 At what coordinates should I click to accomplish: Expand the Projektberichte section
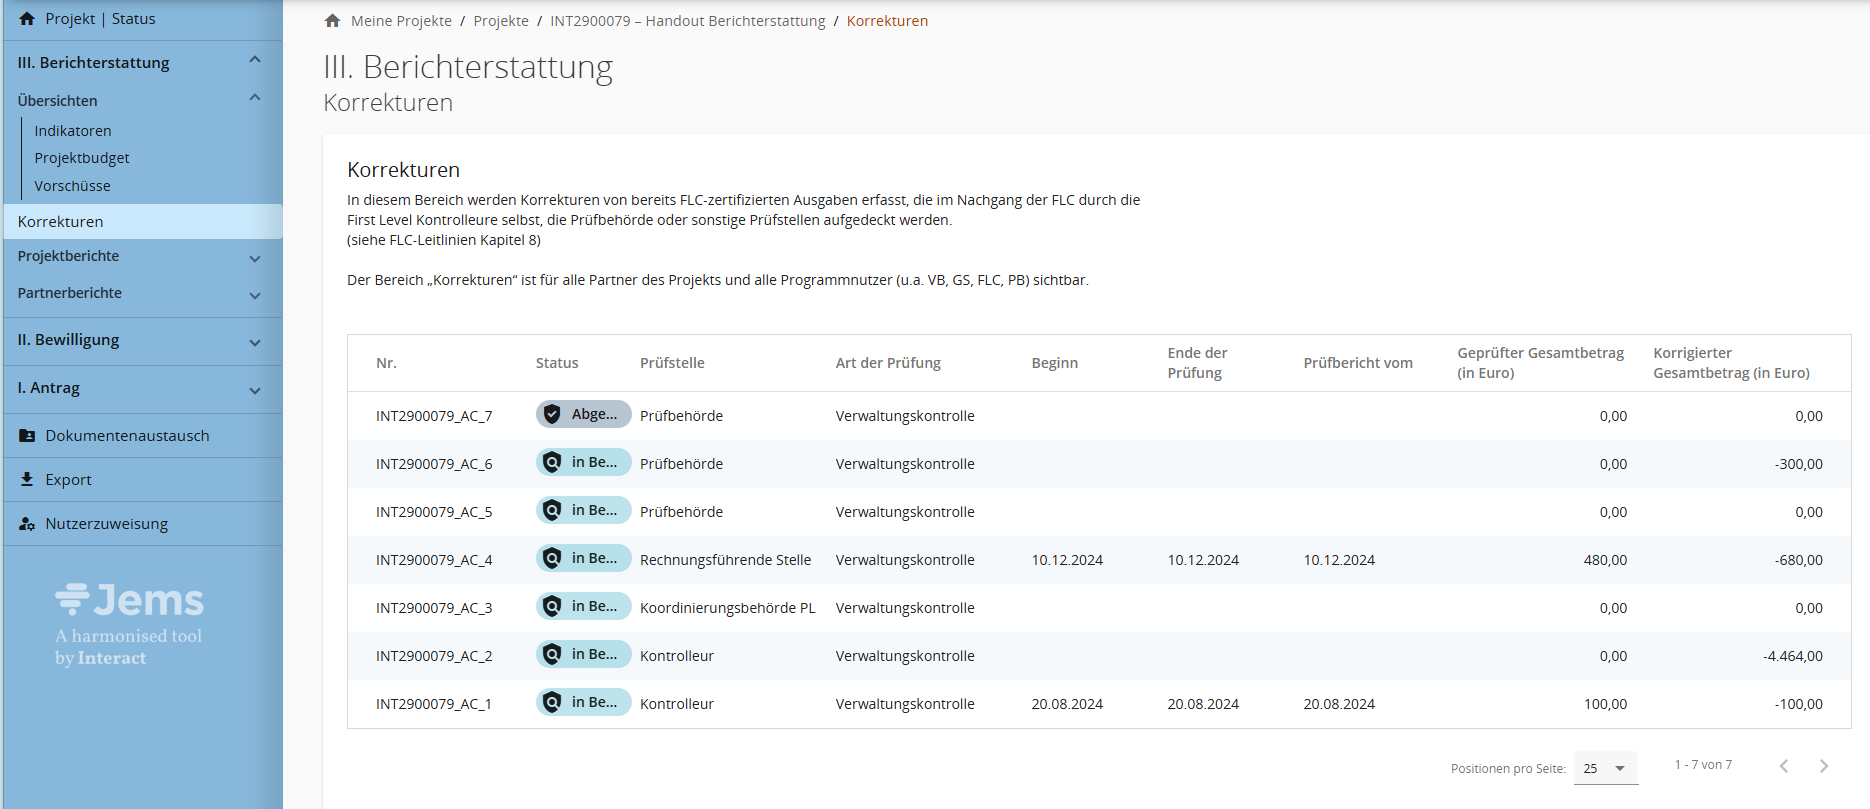point(255,258)
